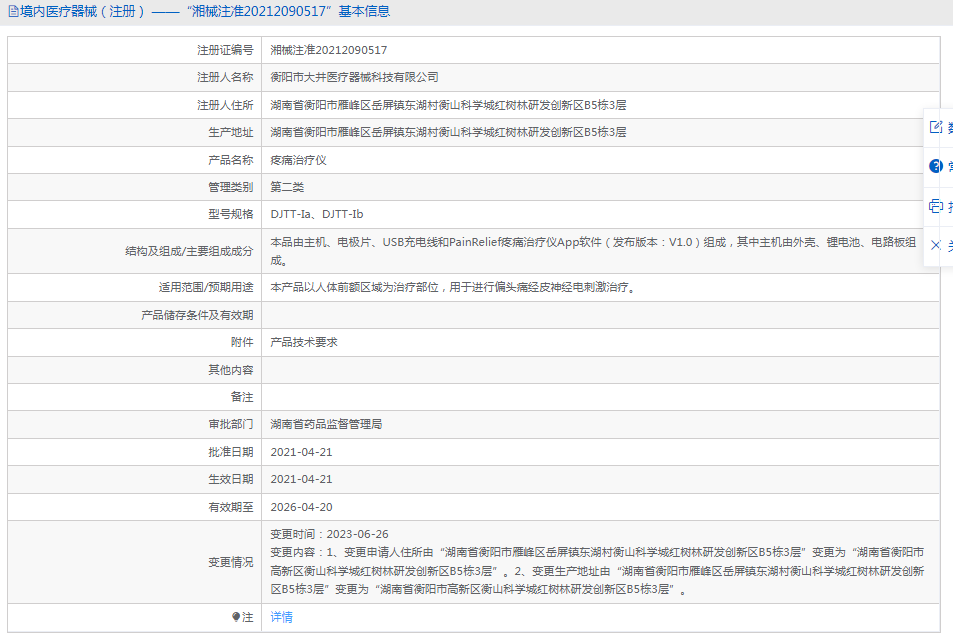Image resolution: width=953 pixels, height=639 pixels.
Task: Select the registration number value 湘械注准20212090517
Action: coord(328,50)
